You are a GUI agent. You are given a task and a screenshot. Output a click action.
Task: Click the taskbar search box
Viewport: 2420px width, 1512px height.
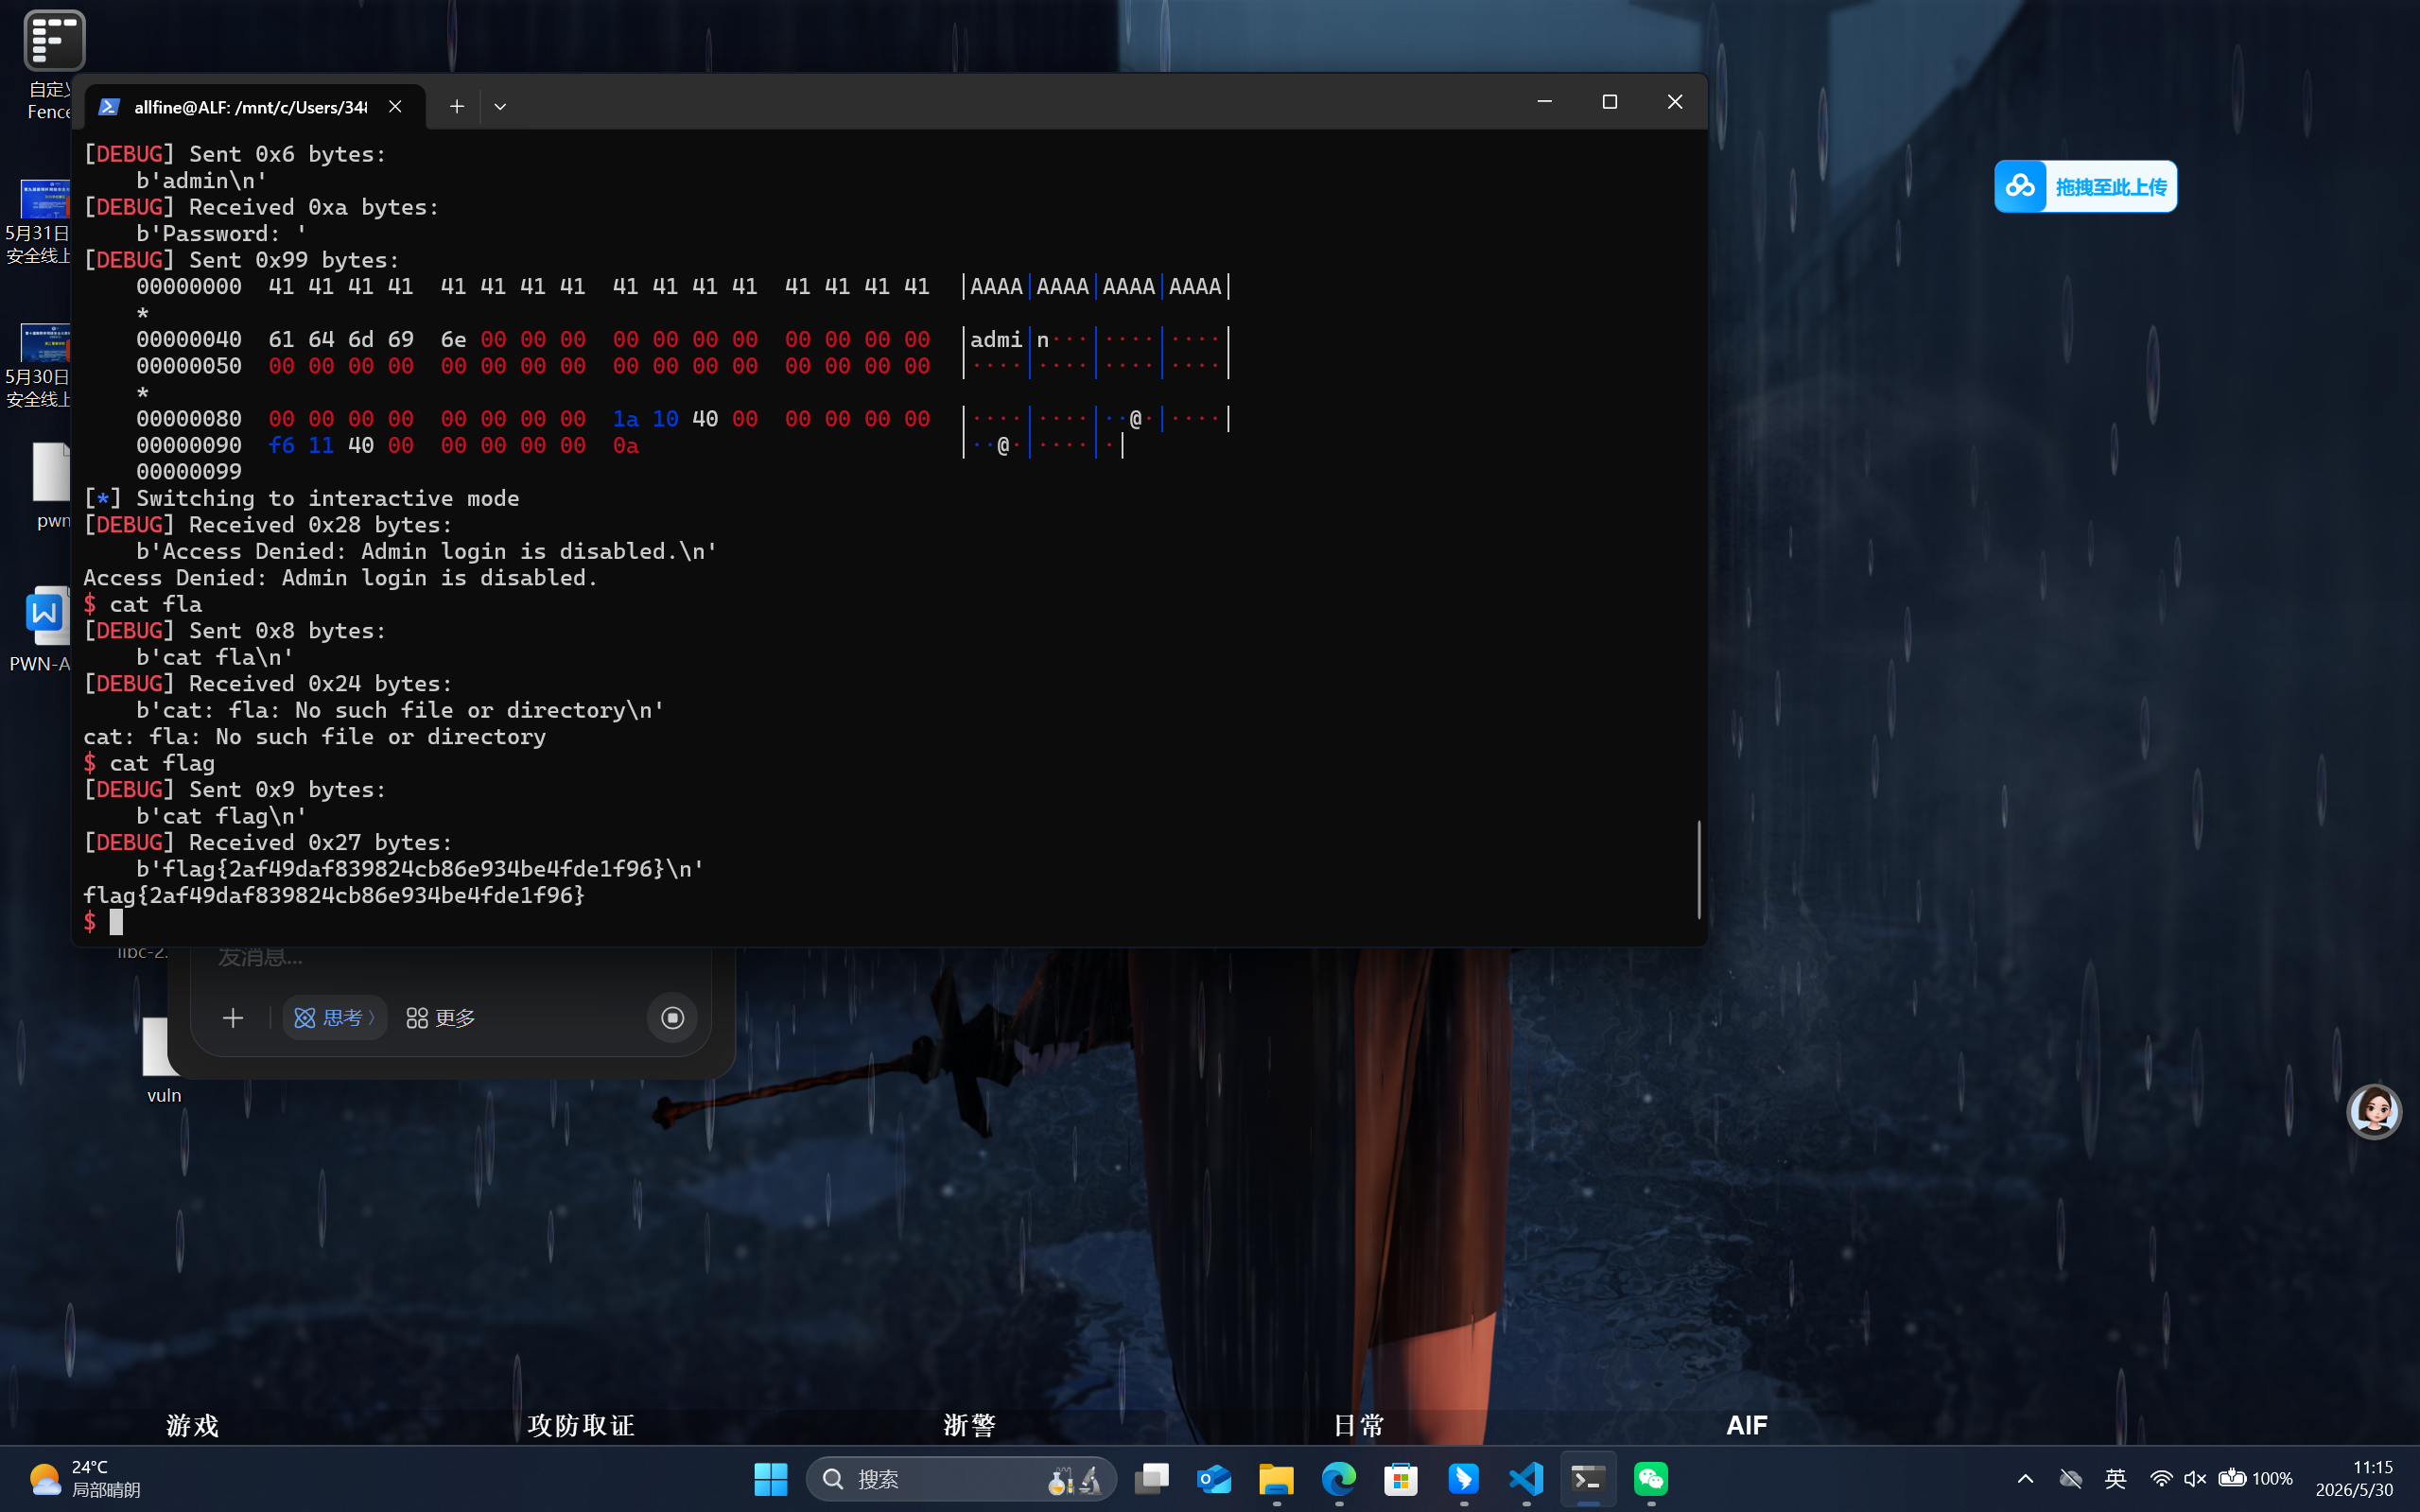pyautogui.click(x=960, y=1479)
